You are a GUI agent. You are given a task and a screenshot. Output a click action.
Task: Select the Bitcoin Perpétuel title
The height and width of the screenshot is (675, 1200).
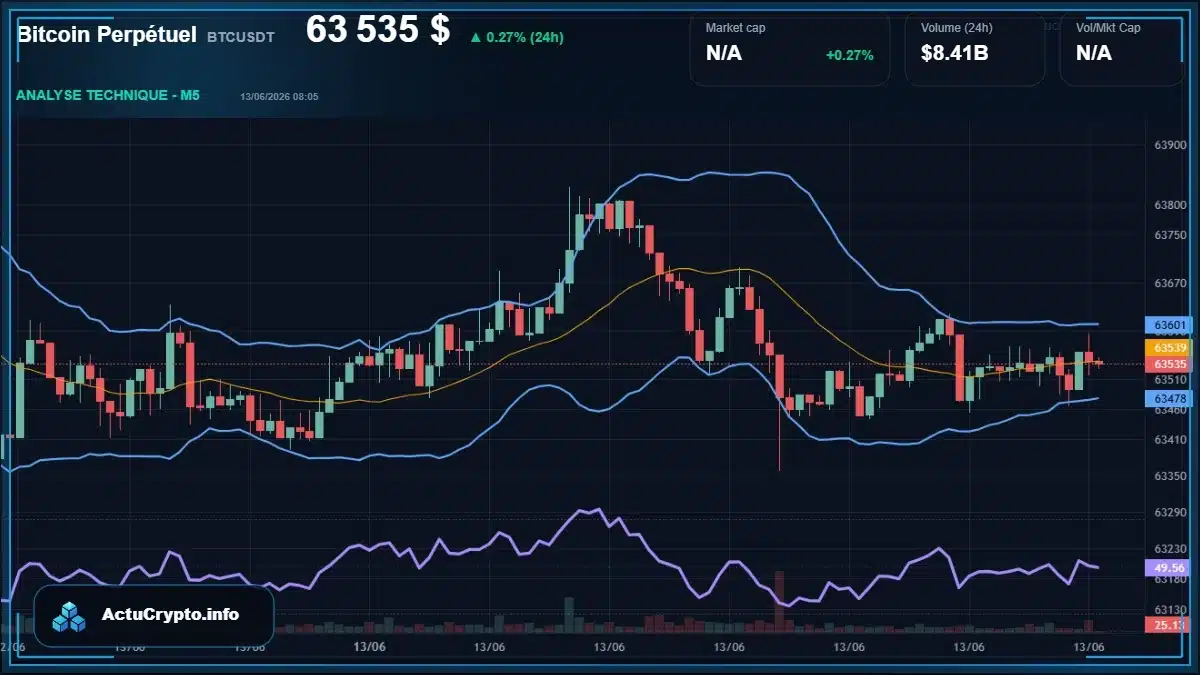pyautogui.click(x=107, y=34)
